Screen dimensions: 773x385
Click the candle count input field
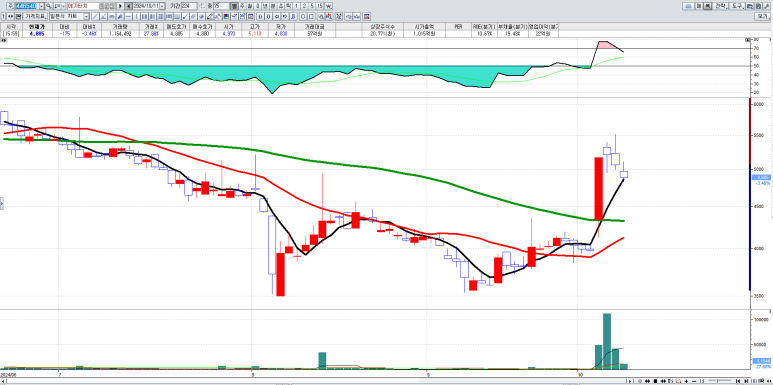220,6
